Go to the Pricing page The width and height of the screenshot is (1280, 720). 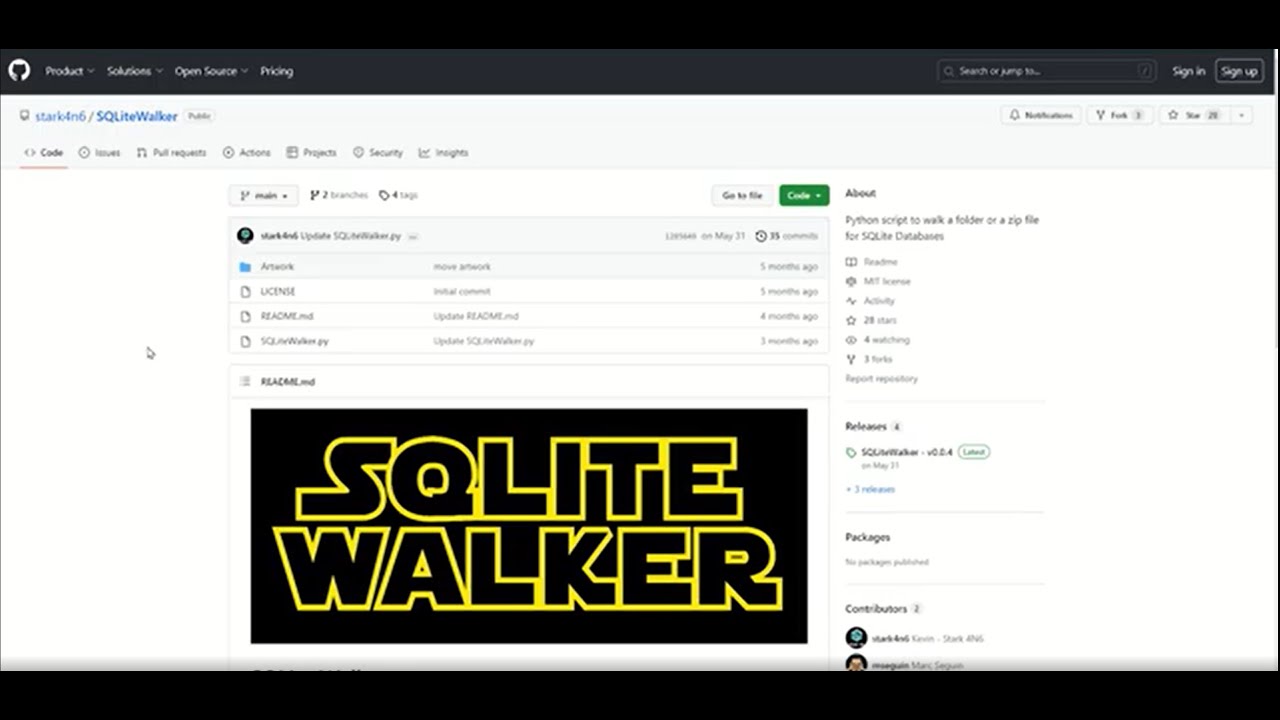277,71
